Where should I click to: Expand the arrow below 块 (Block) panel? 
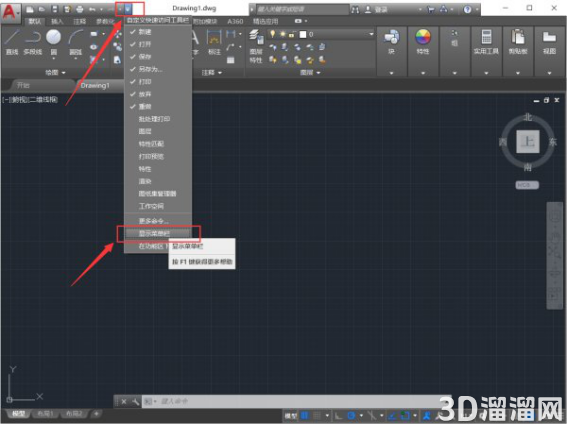pos(391,73)
